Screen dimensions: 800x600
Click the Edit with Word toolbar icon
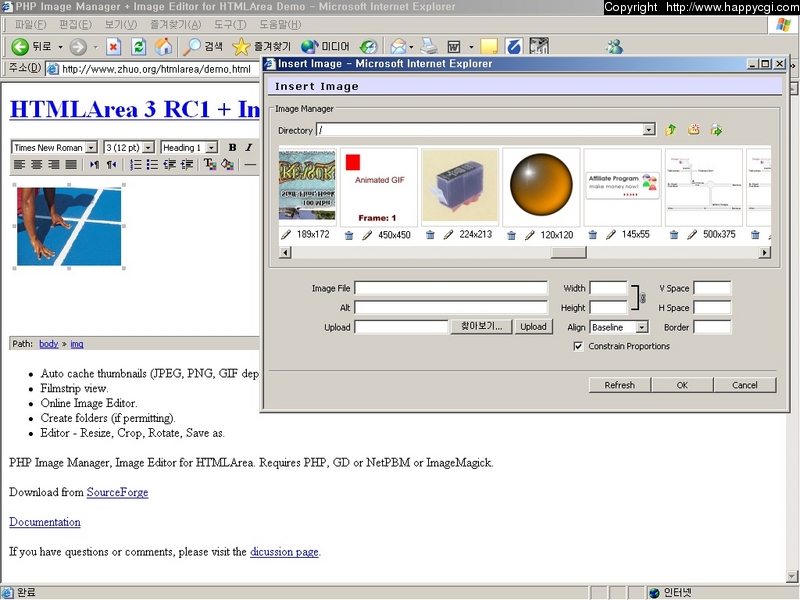(454, 47)
